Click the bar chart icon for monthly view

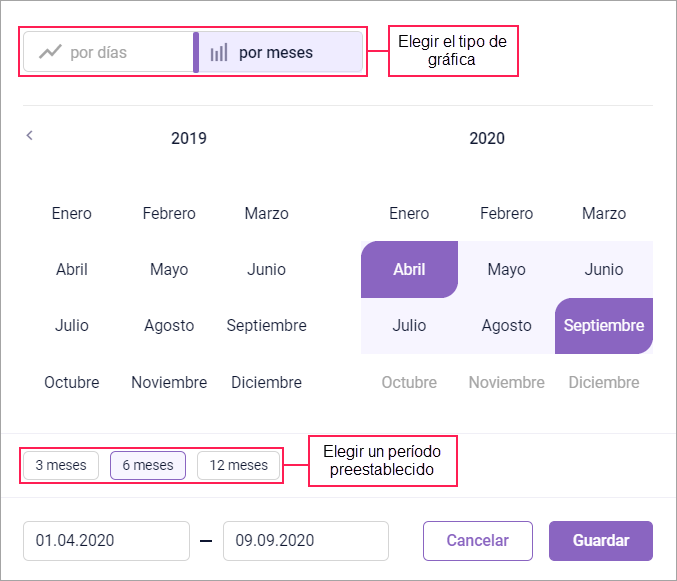tap(219, 52)
